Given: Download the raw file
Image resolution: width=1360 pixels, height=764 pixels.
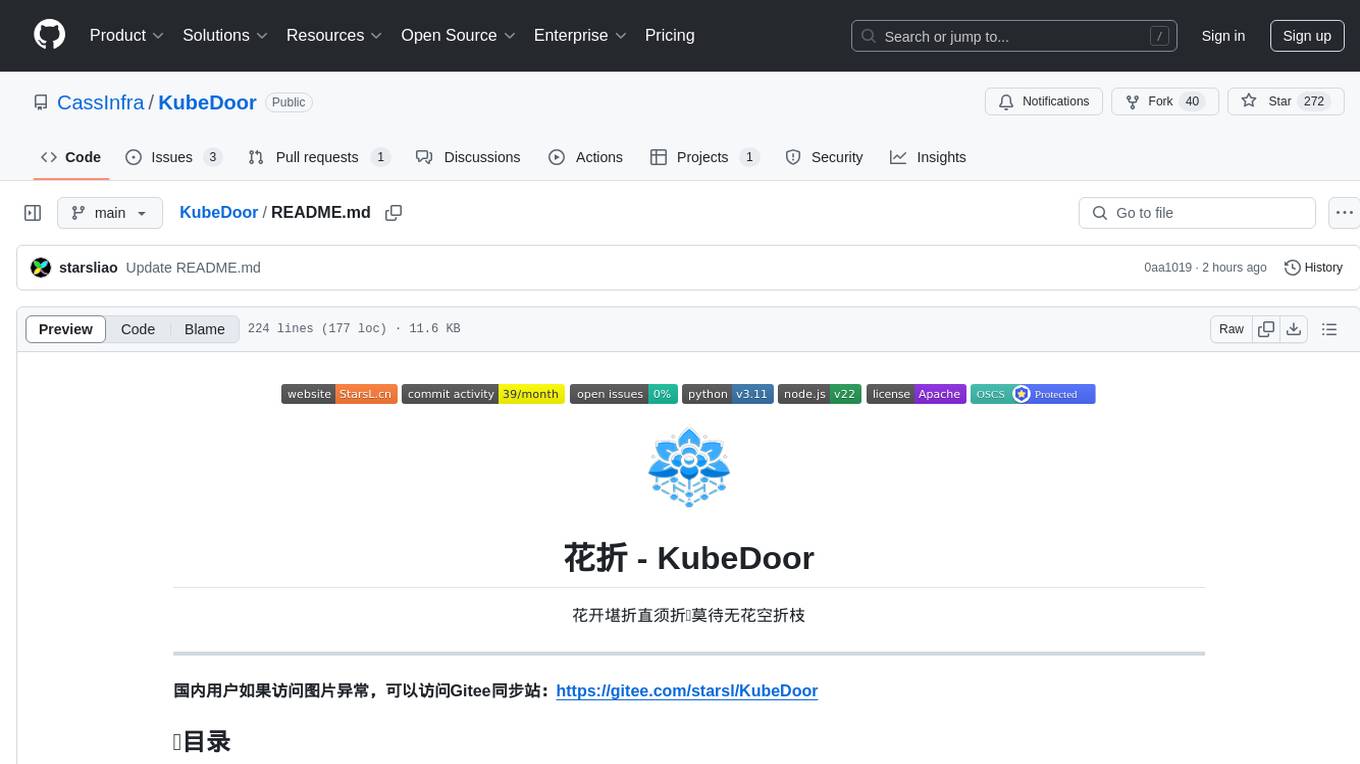Looking at the screenshot, I should [x=1294, y=329].
